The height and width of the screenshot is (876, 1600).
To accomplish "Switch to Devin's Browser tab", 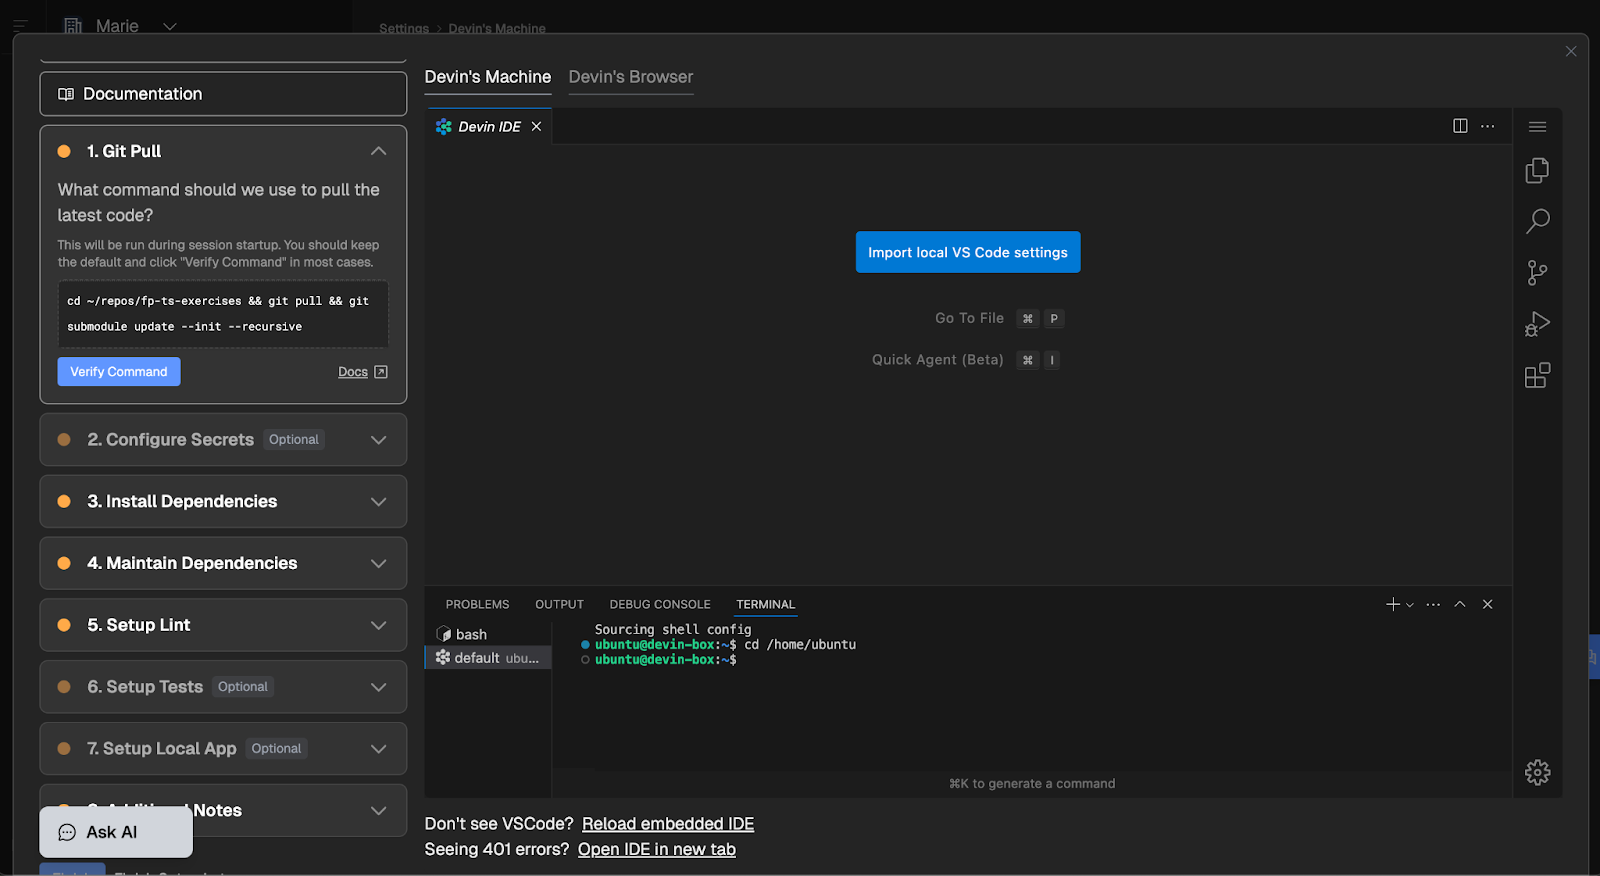I will coord(631,77).
